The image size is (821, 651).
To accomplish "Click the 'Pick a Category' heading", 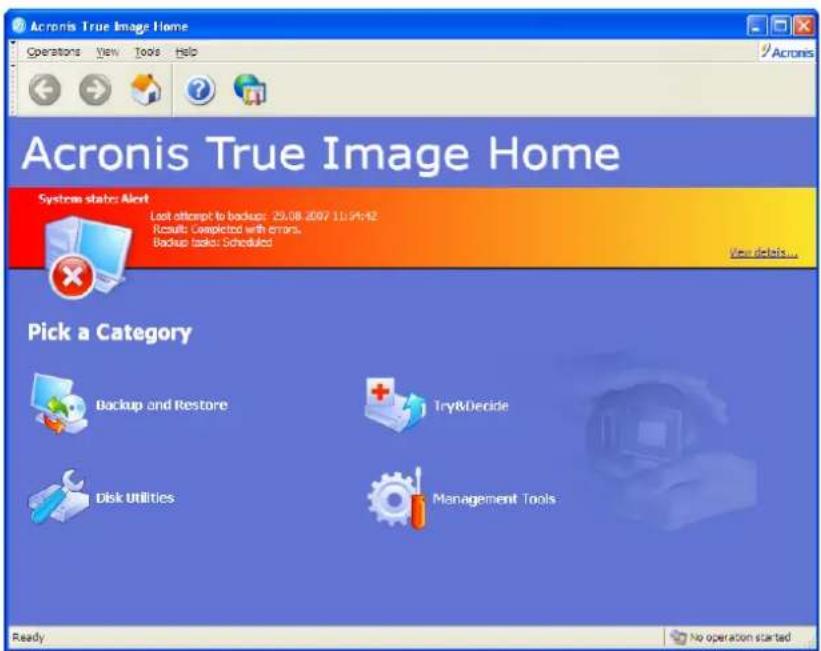I will (110, 333).
